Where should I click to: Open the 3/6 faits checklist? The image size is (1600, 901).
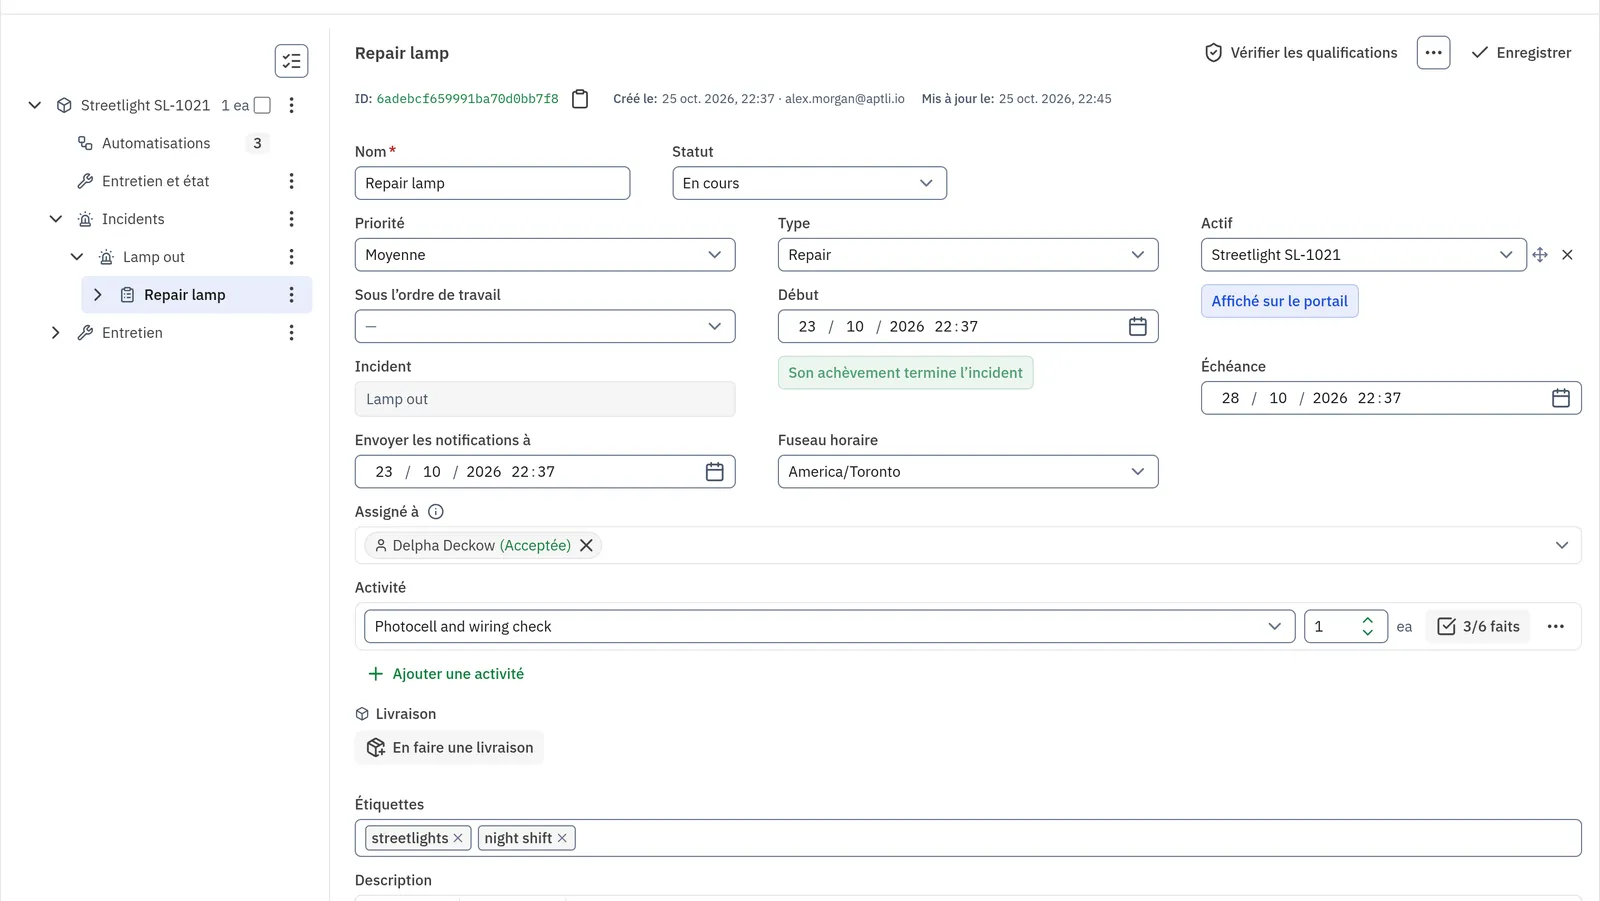click(1478, 627)
